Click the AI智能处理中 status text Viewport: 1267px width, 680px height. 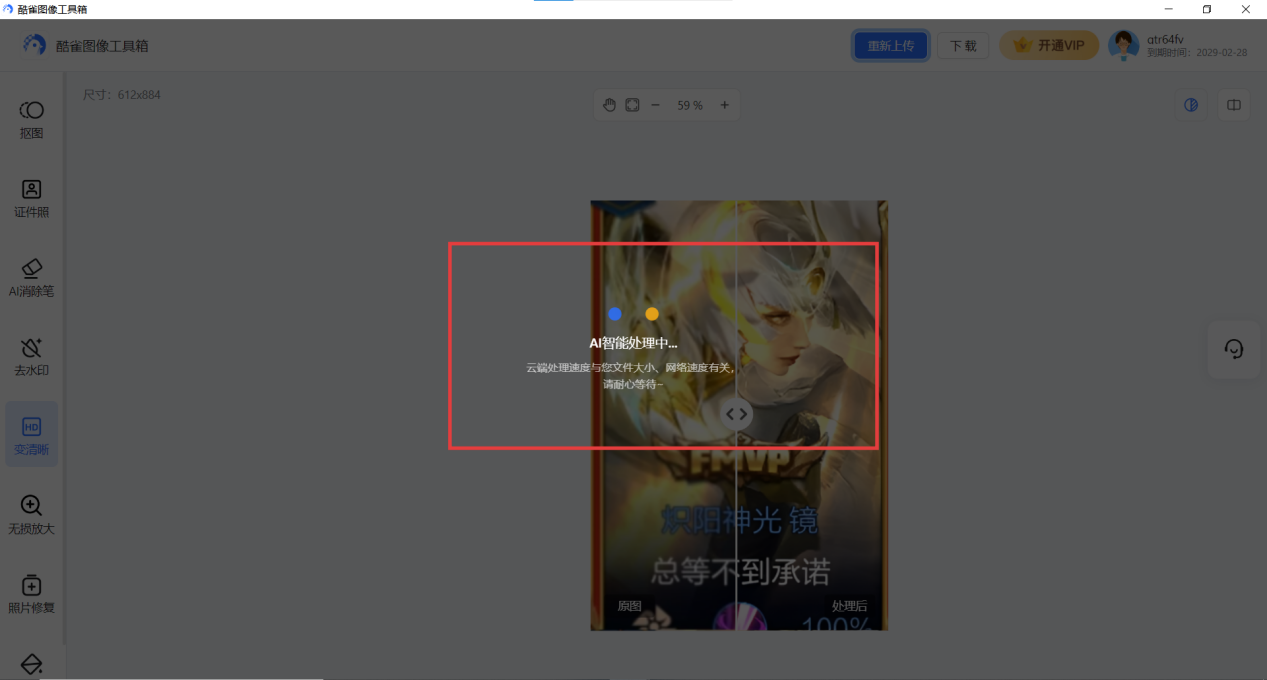633,343
